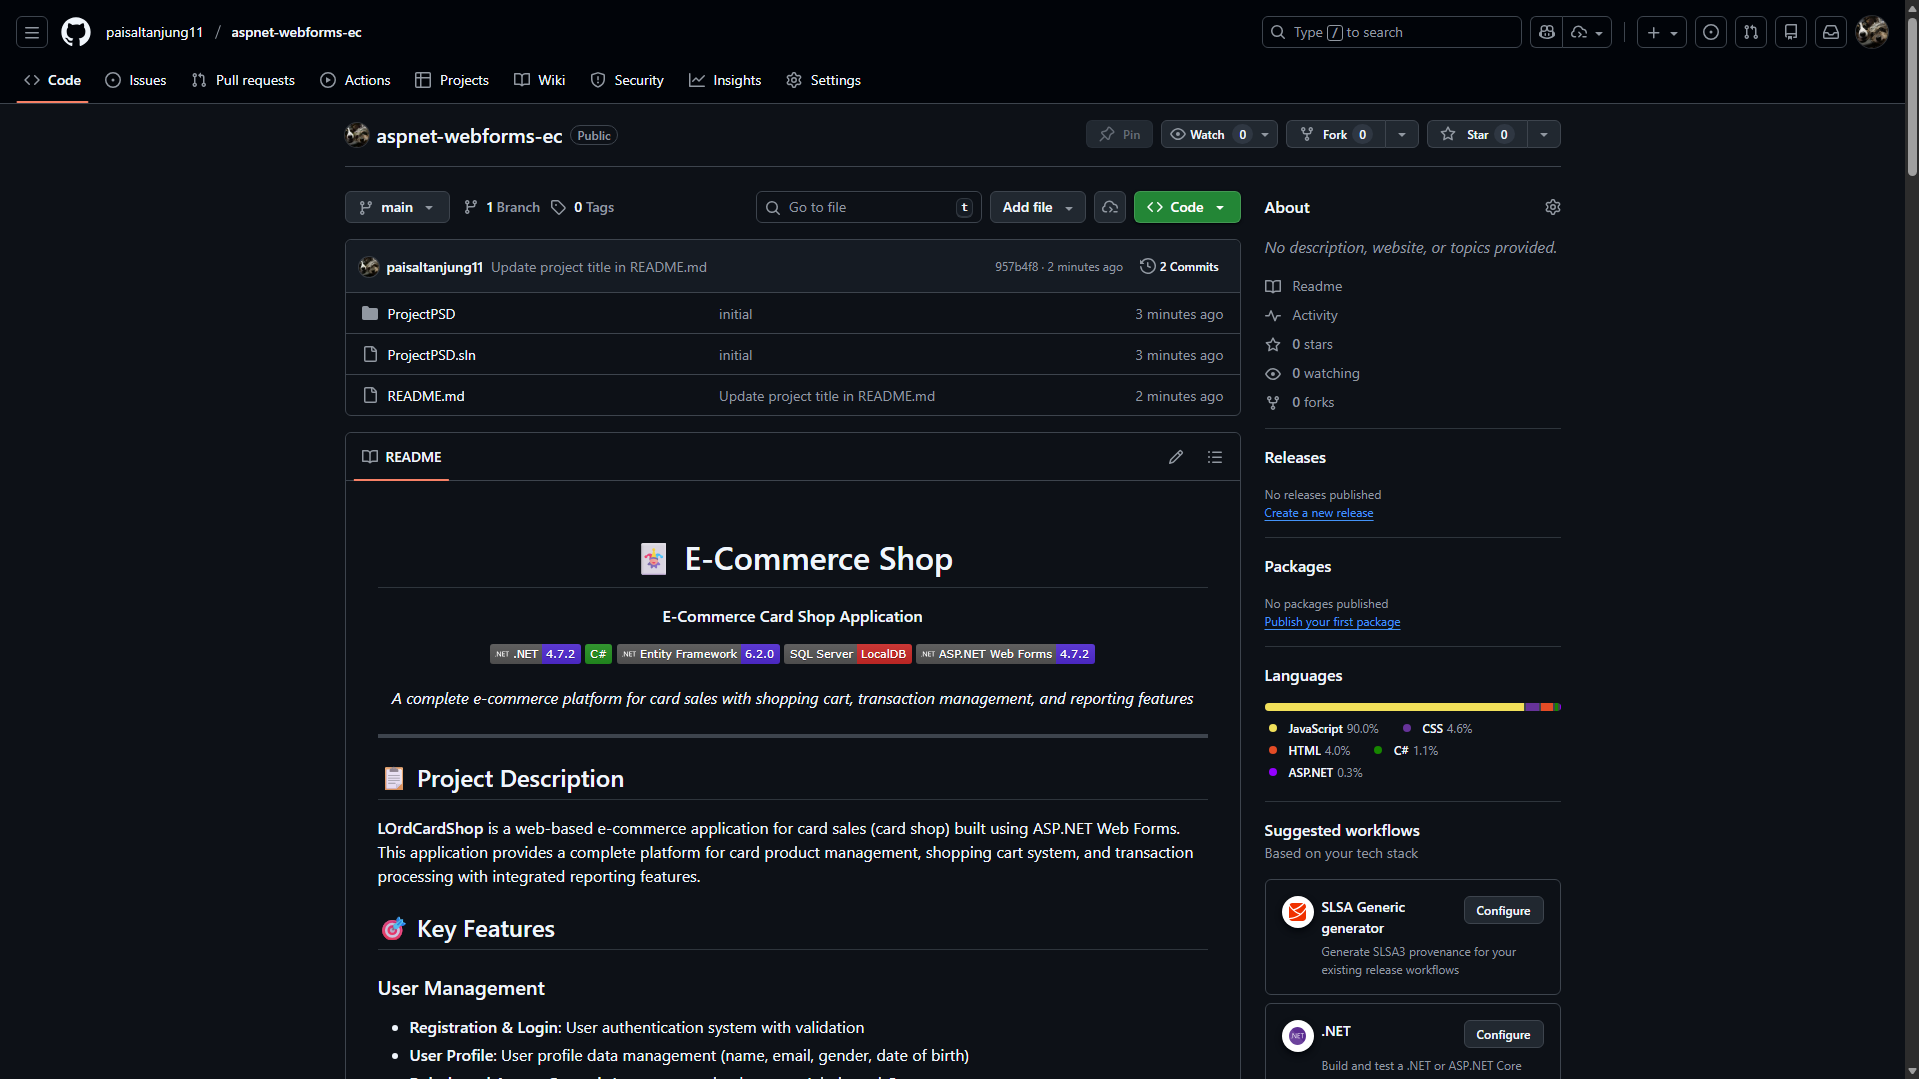Pin the repository to profile
1919x1079 pixels.
point(1119,134)
